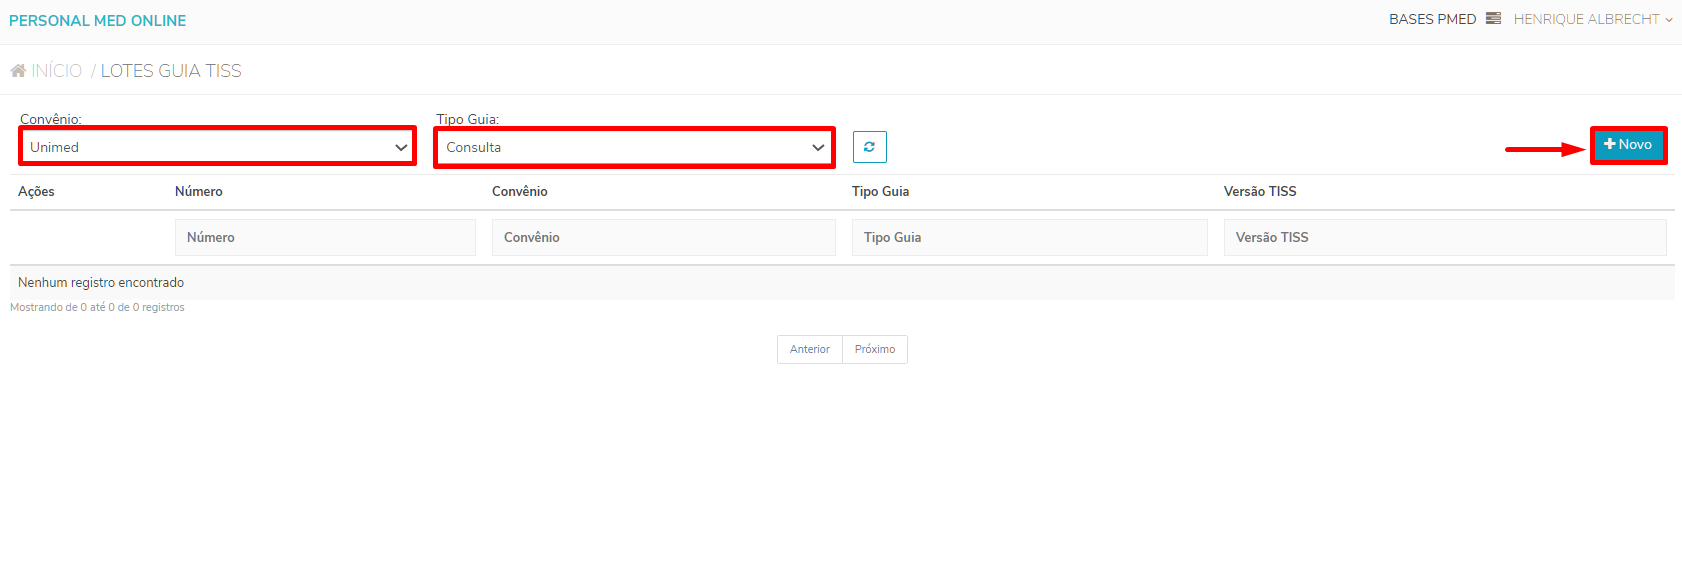This screenshot has width=1682, height=575.
Task: Expand the HENRIQUE ALBRECHT user menu
Action: coord(1592,19)
